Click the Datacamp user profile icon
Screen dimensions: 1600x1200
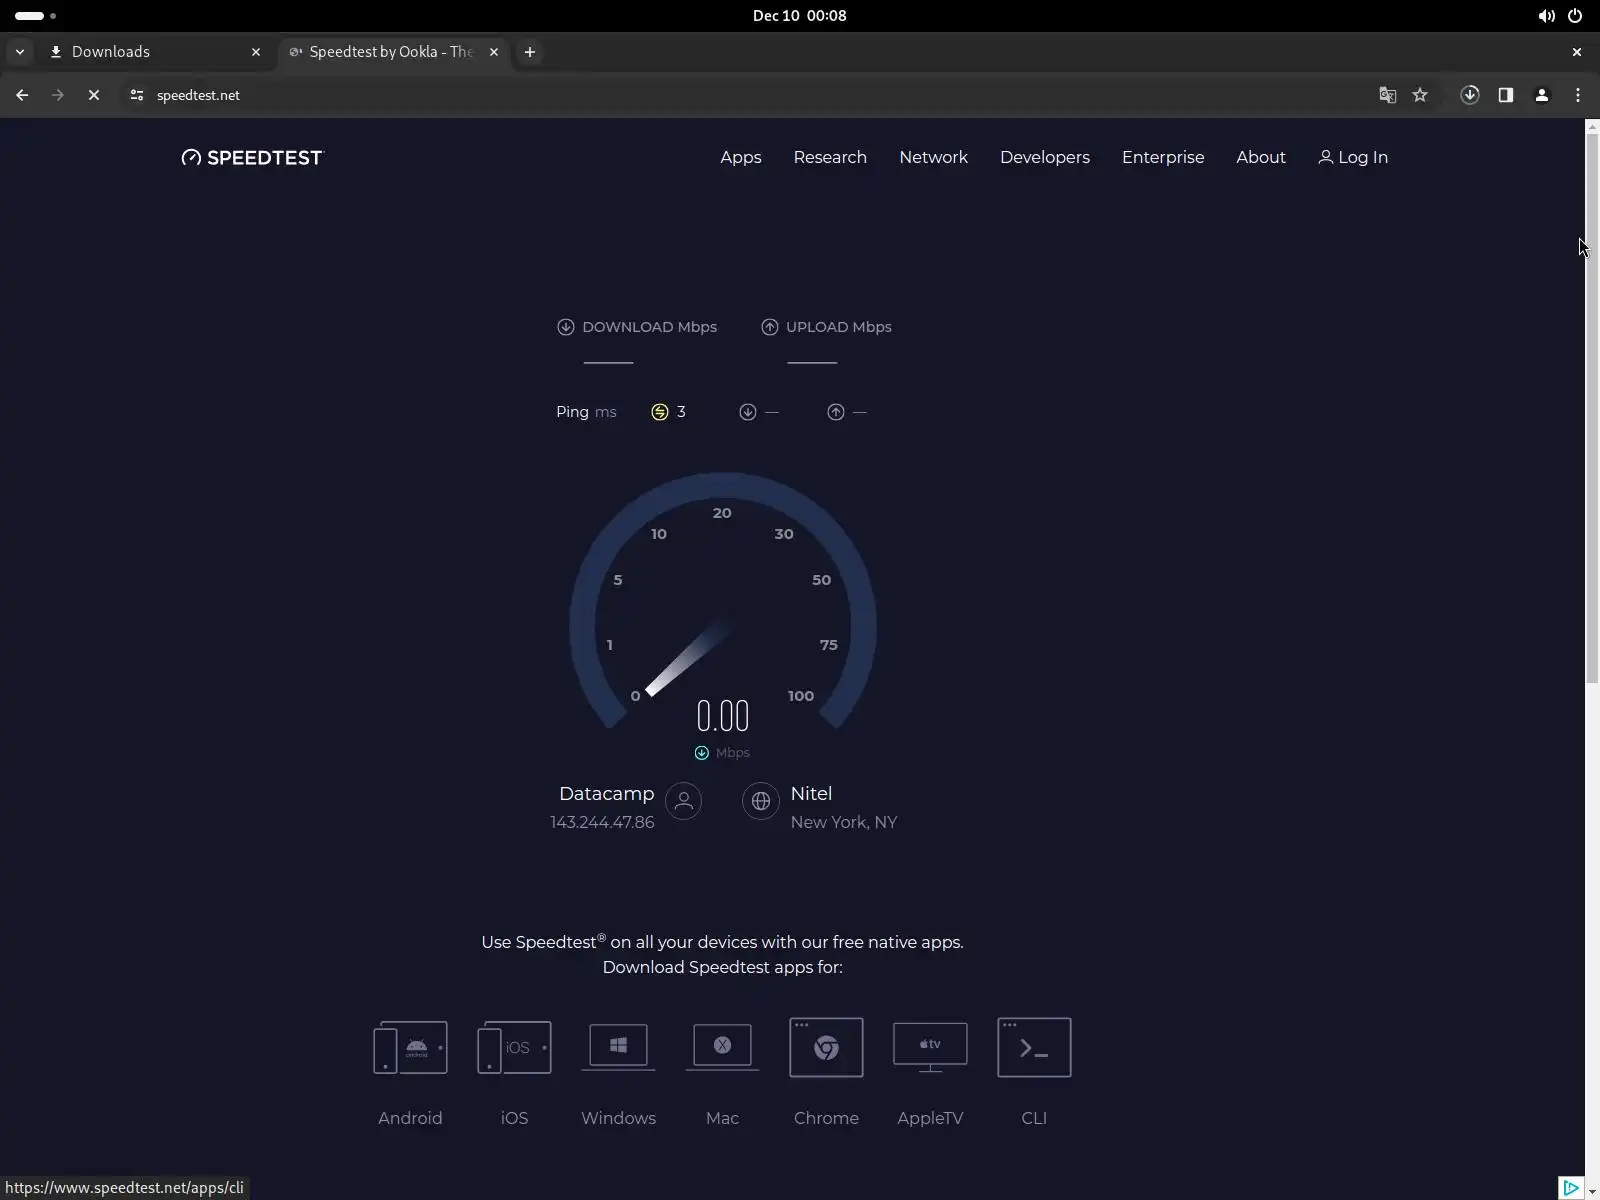pos(684,801)
